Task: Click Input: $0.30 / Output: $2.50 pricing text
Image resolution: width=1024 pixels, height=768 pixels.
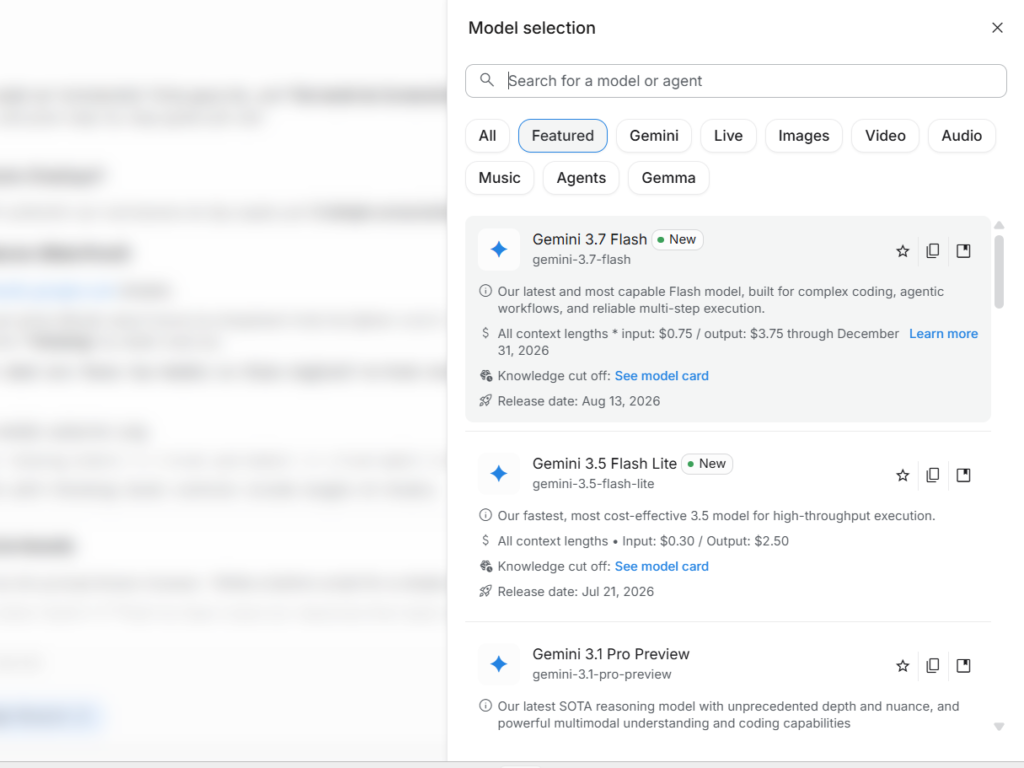Action: point(705,541)
